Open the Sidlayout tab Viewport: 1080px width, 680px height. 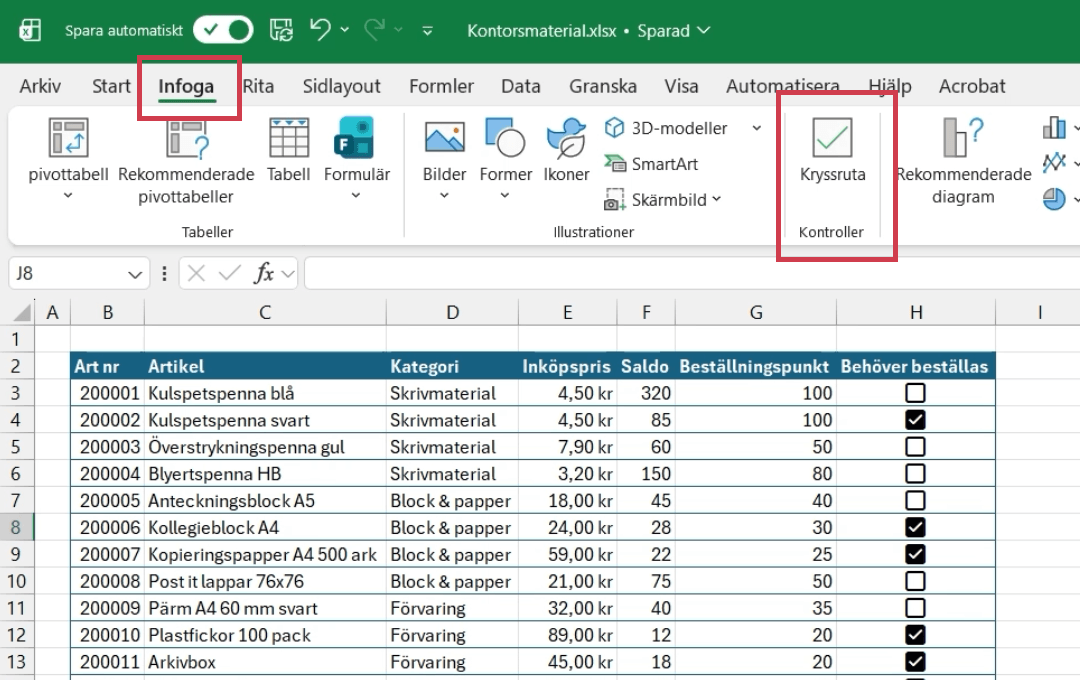coord(342,86)
